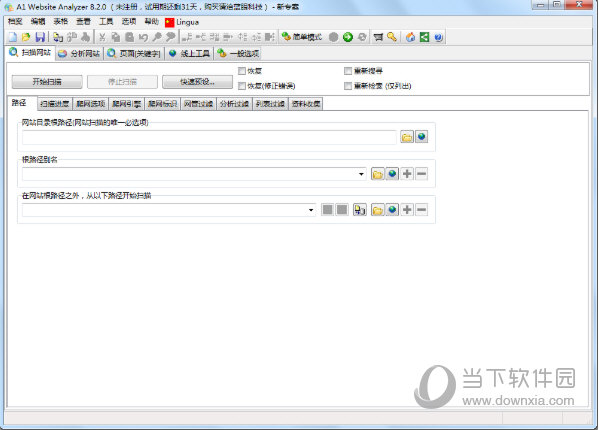
Task: Click the copy-list icon in 从以下路径开始扫描 row
Action: (359, 210)
